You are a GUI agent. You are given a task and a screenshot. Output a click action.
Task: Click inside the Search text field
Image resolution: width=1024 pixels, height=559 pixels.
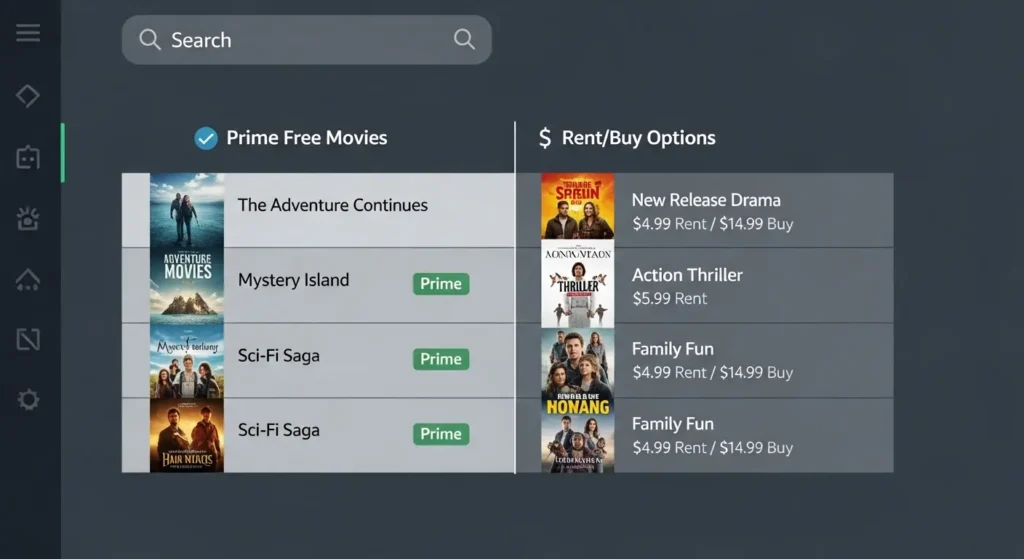300,40
